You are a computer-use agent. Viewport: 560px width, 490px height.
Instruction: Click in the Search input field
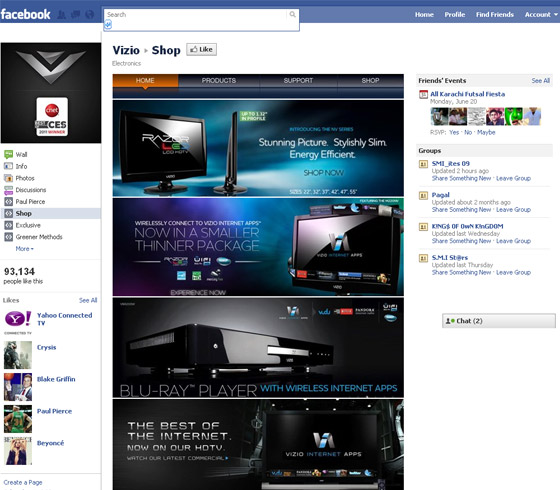point(196,15)
